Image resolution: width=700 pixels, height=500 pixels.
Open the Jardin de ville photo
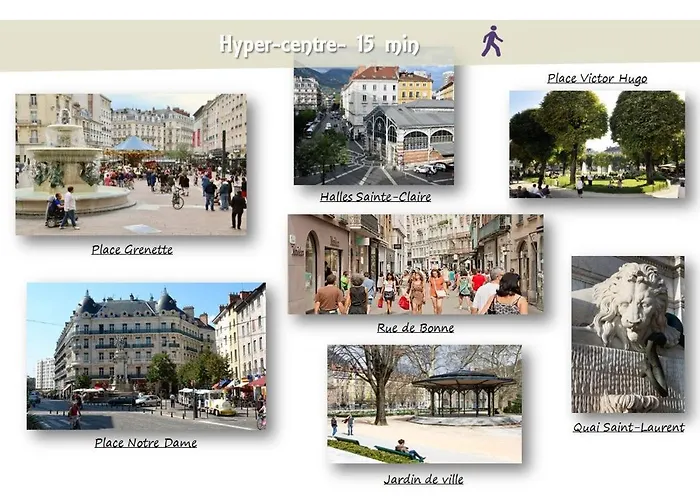[x=424, y=404]
